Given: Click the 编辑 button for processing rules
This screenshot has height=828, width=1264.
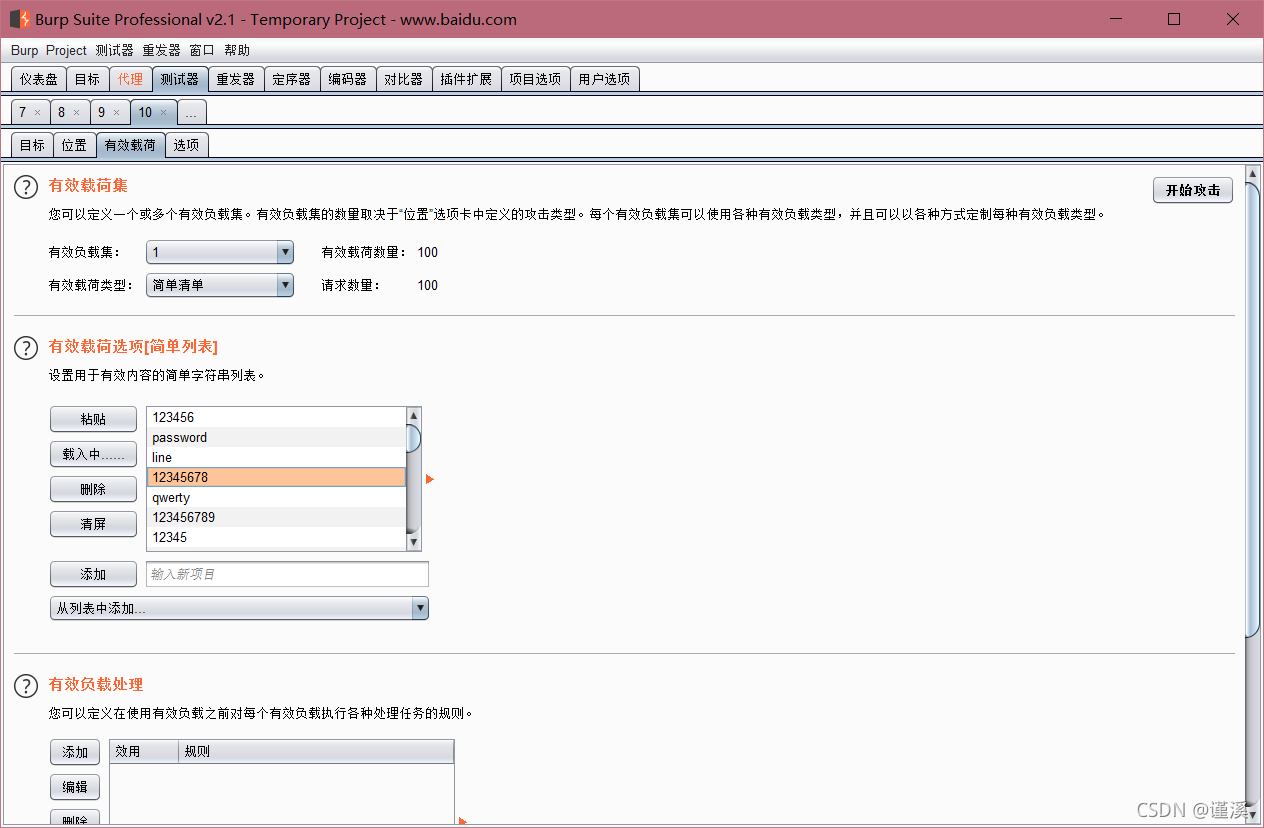Looking at the screenshot, I should click(75, 787).
